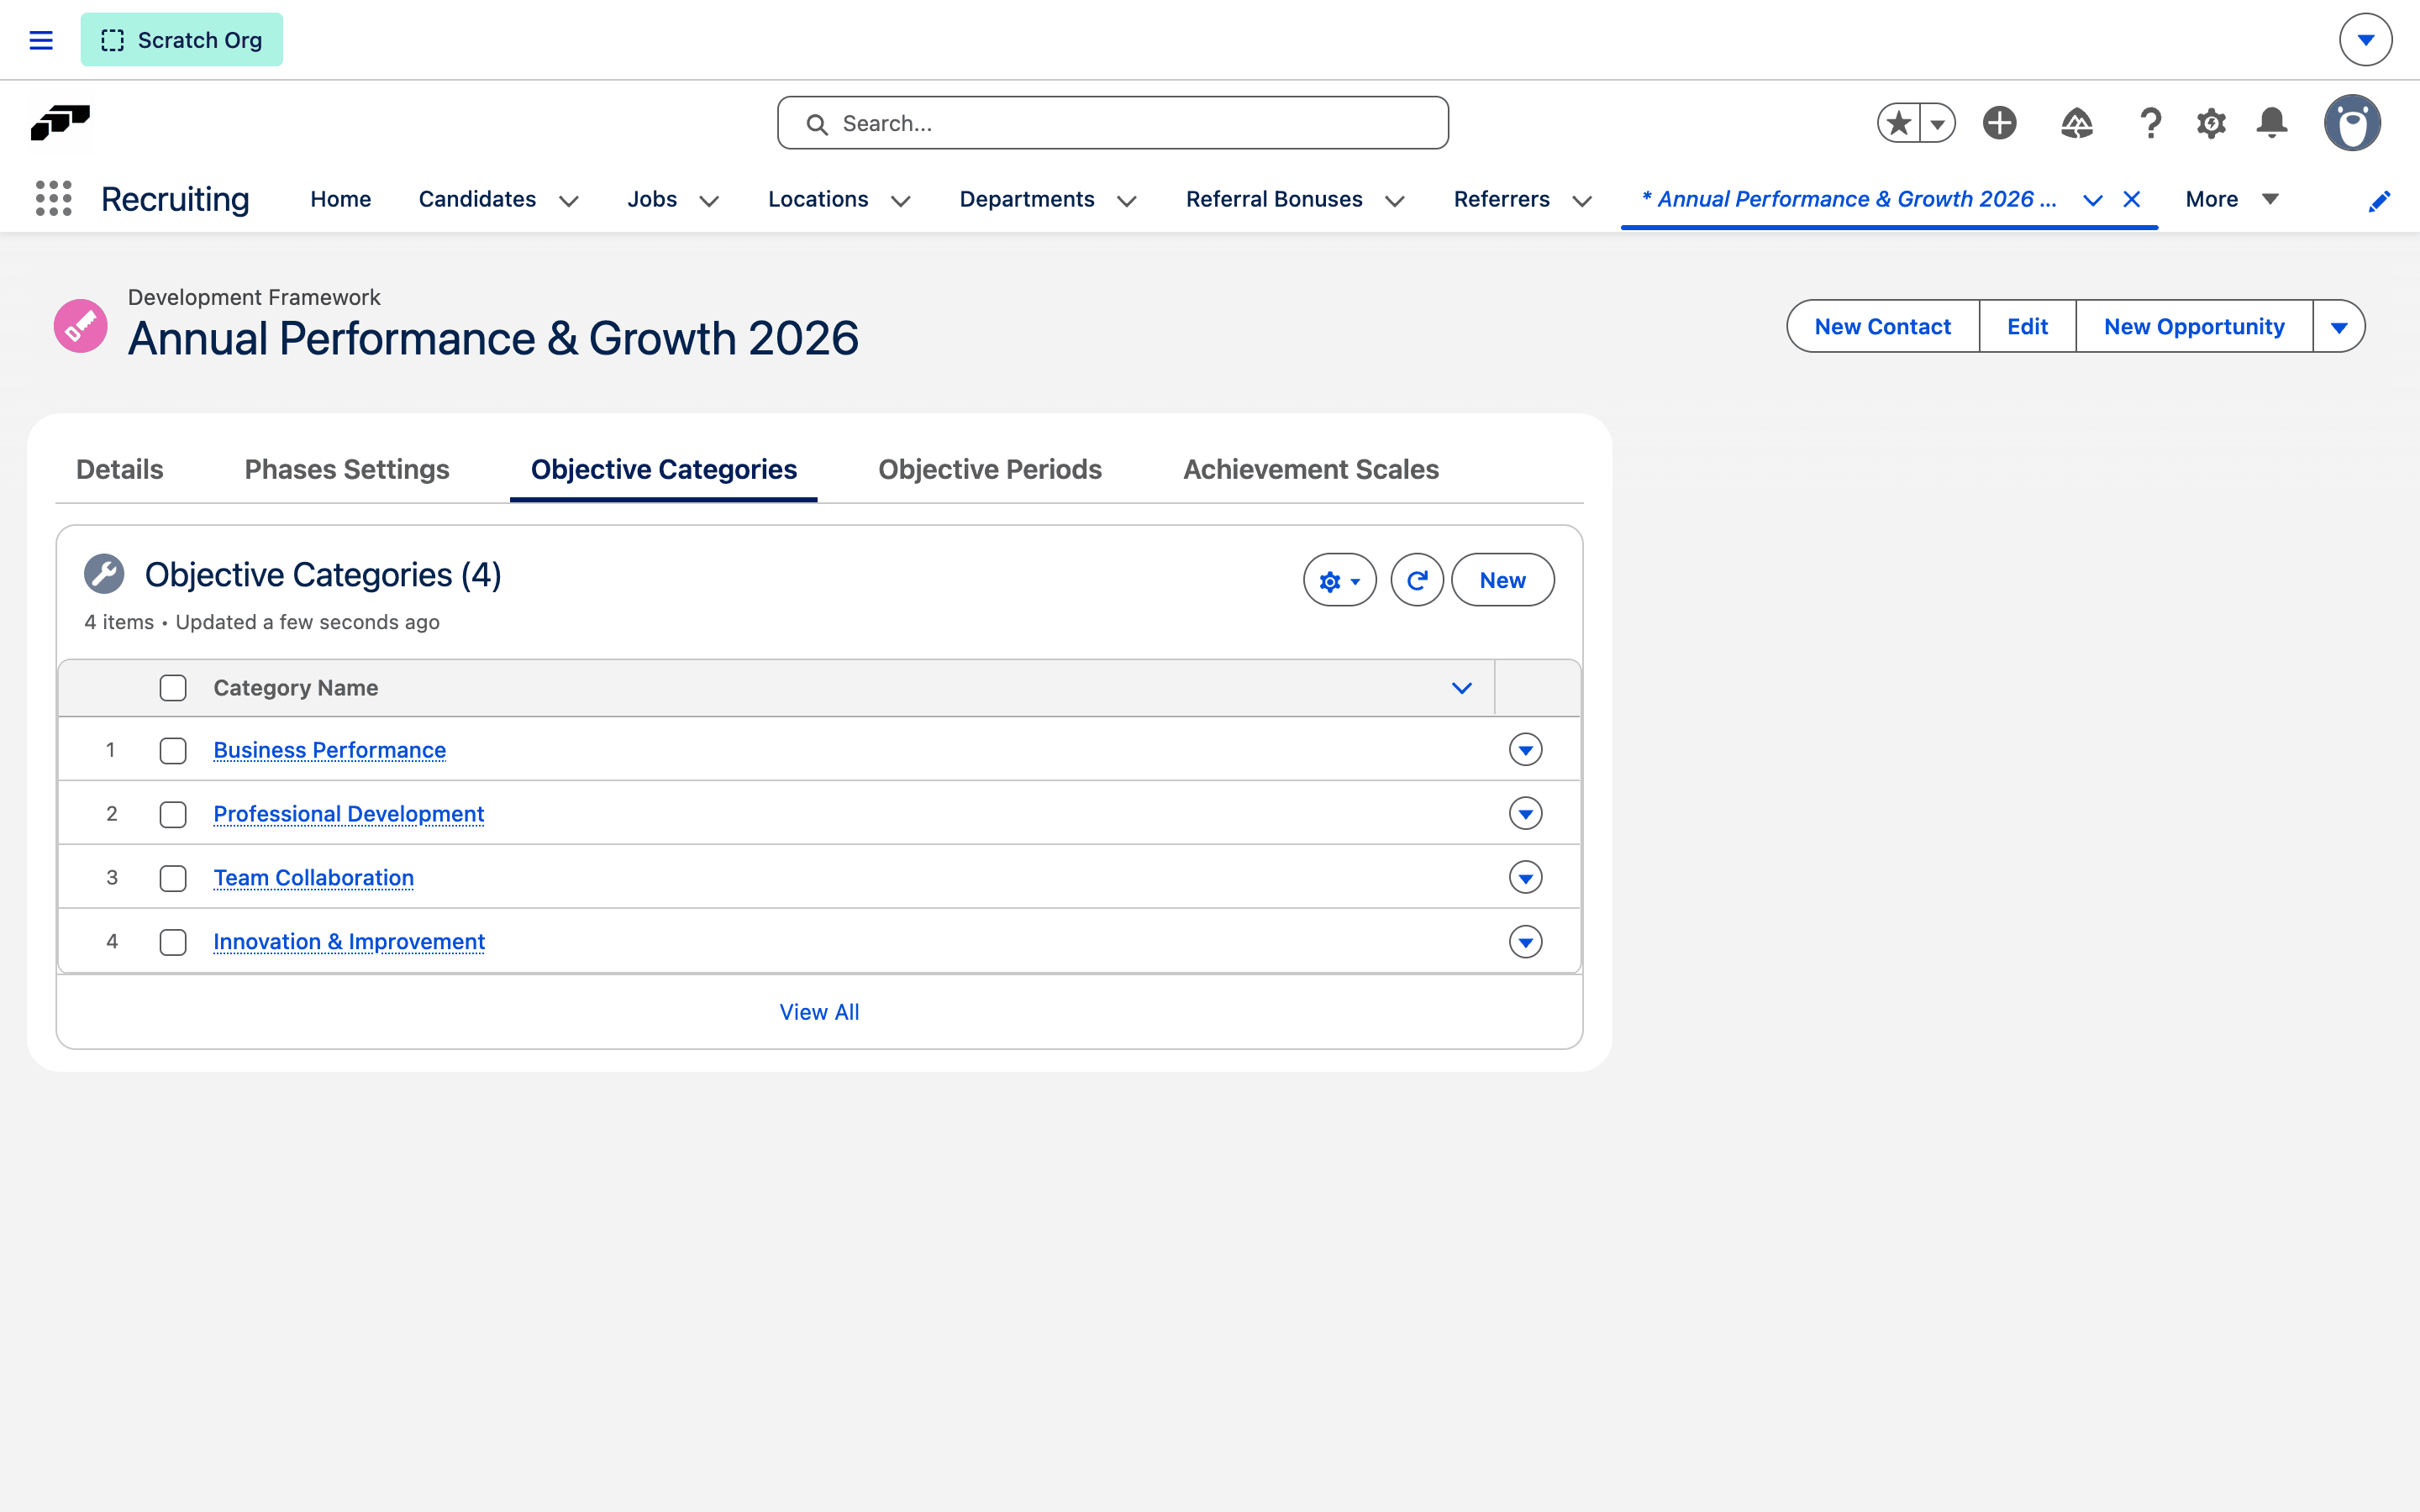Expand the Referrers tab chevron
This screenshot has height=1512, width=2420.
(x=1581, y=201)
